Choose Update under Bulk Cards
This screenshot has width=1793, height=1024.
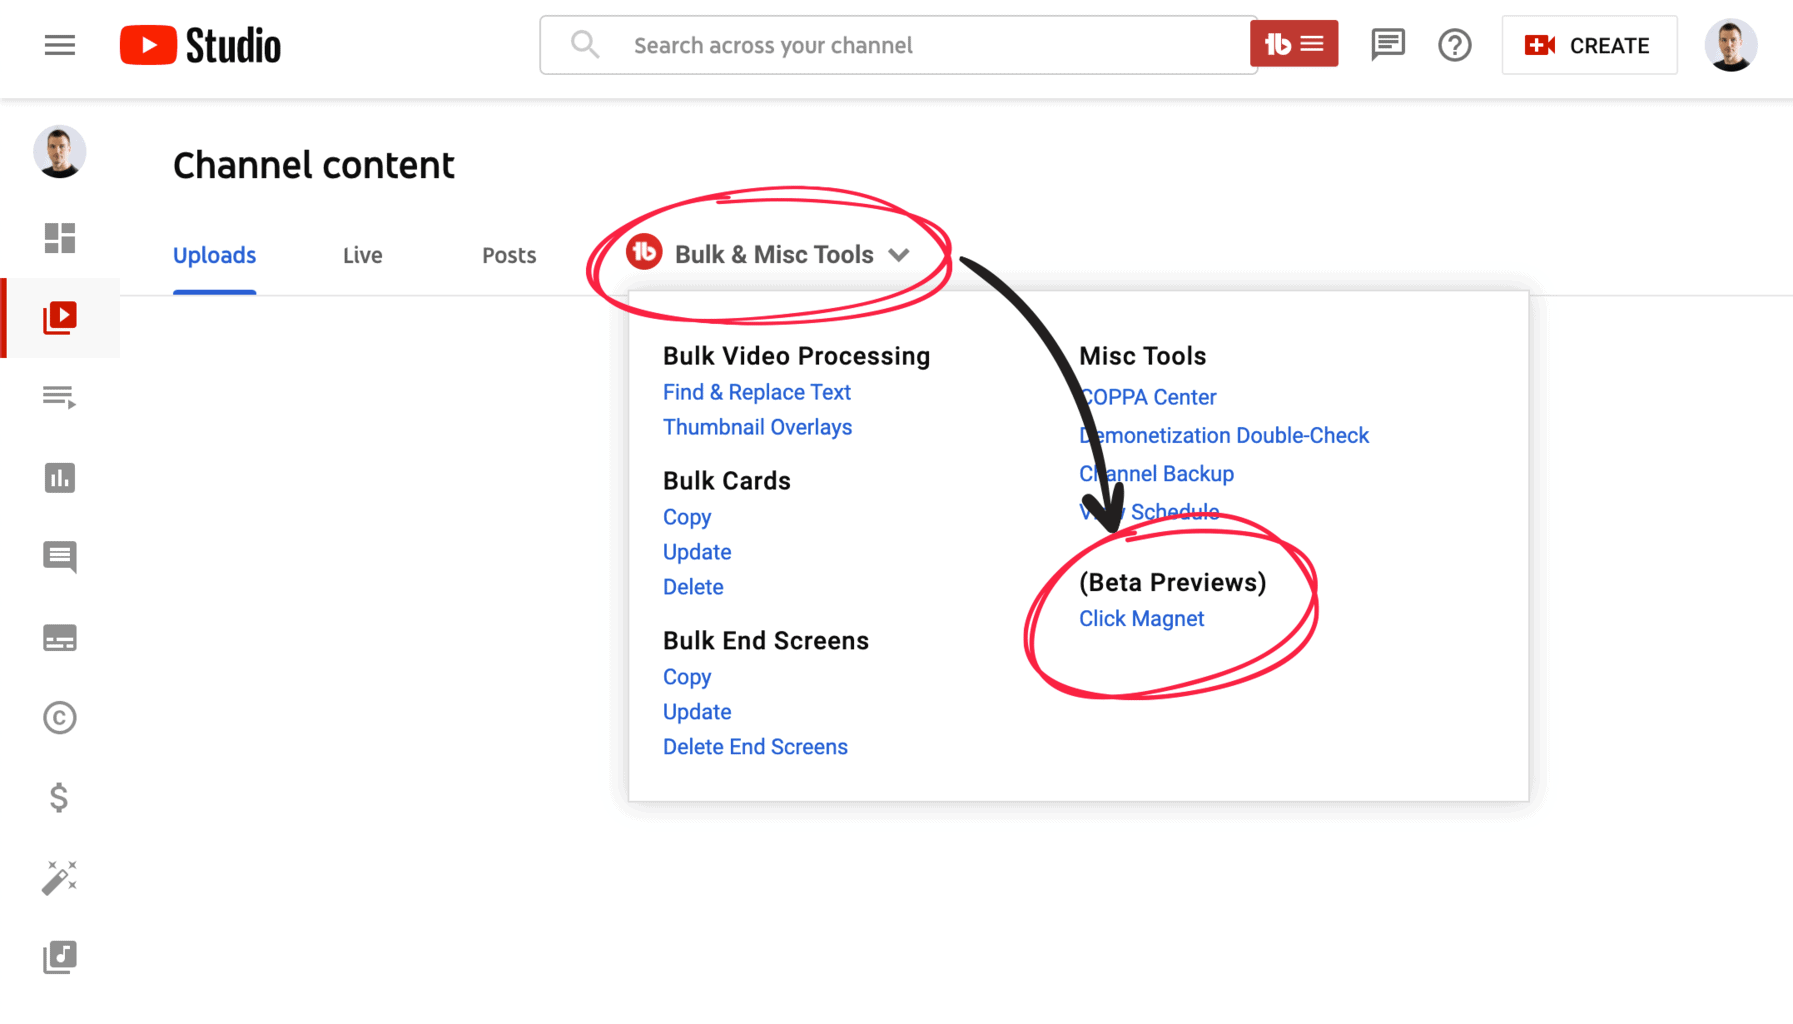click(x=697, y=552)
